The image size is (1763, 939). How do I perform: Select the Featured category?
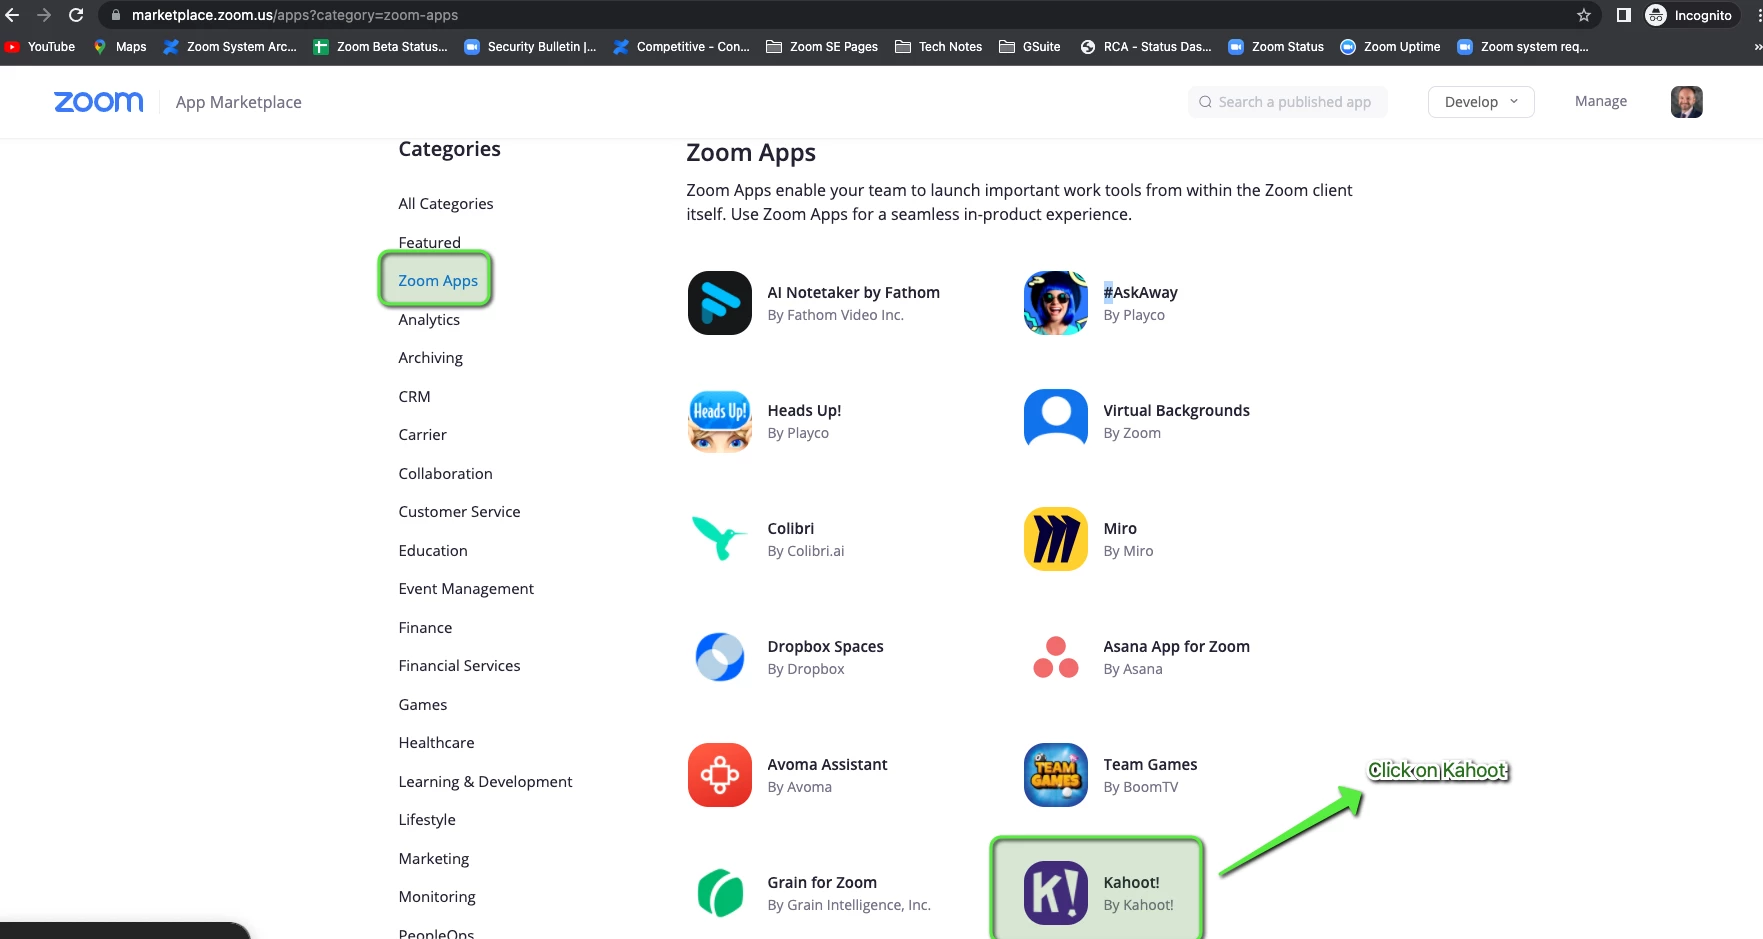pyautogui.click(x=430, y=242)
